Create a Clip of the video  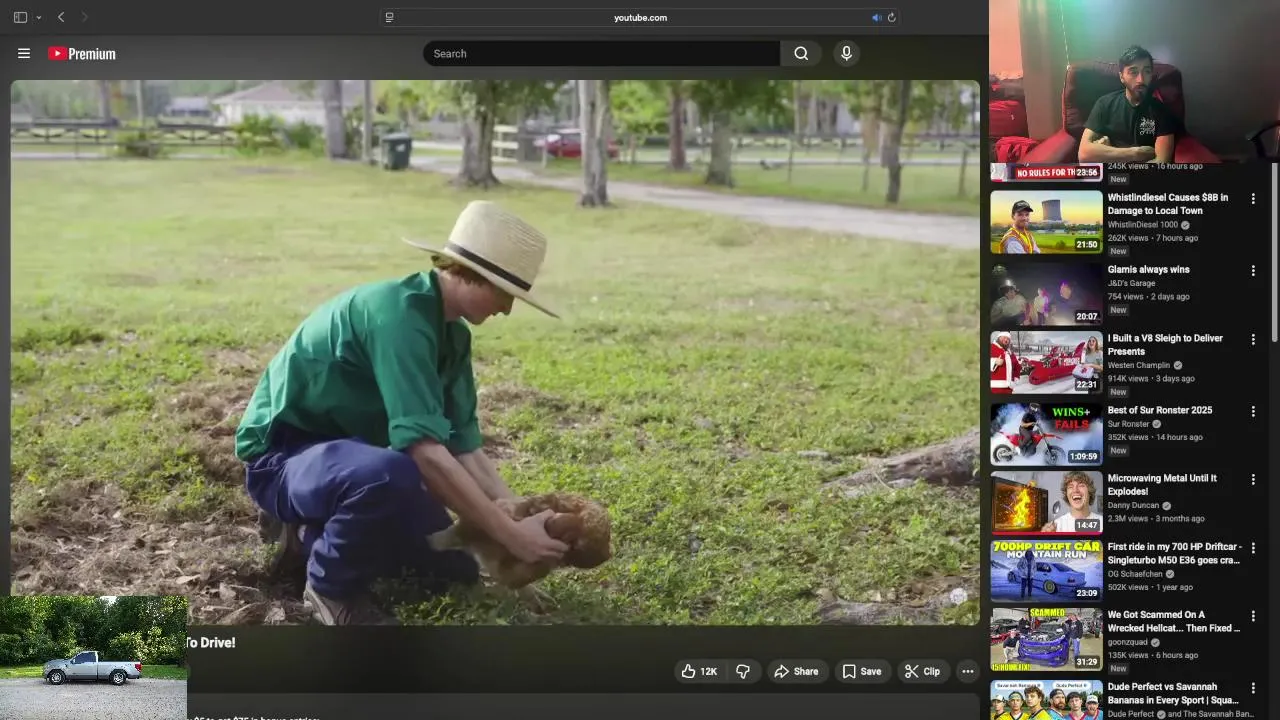[x=922, y=671]
